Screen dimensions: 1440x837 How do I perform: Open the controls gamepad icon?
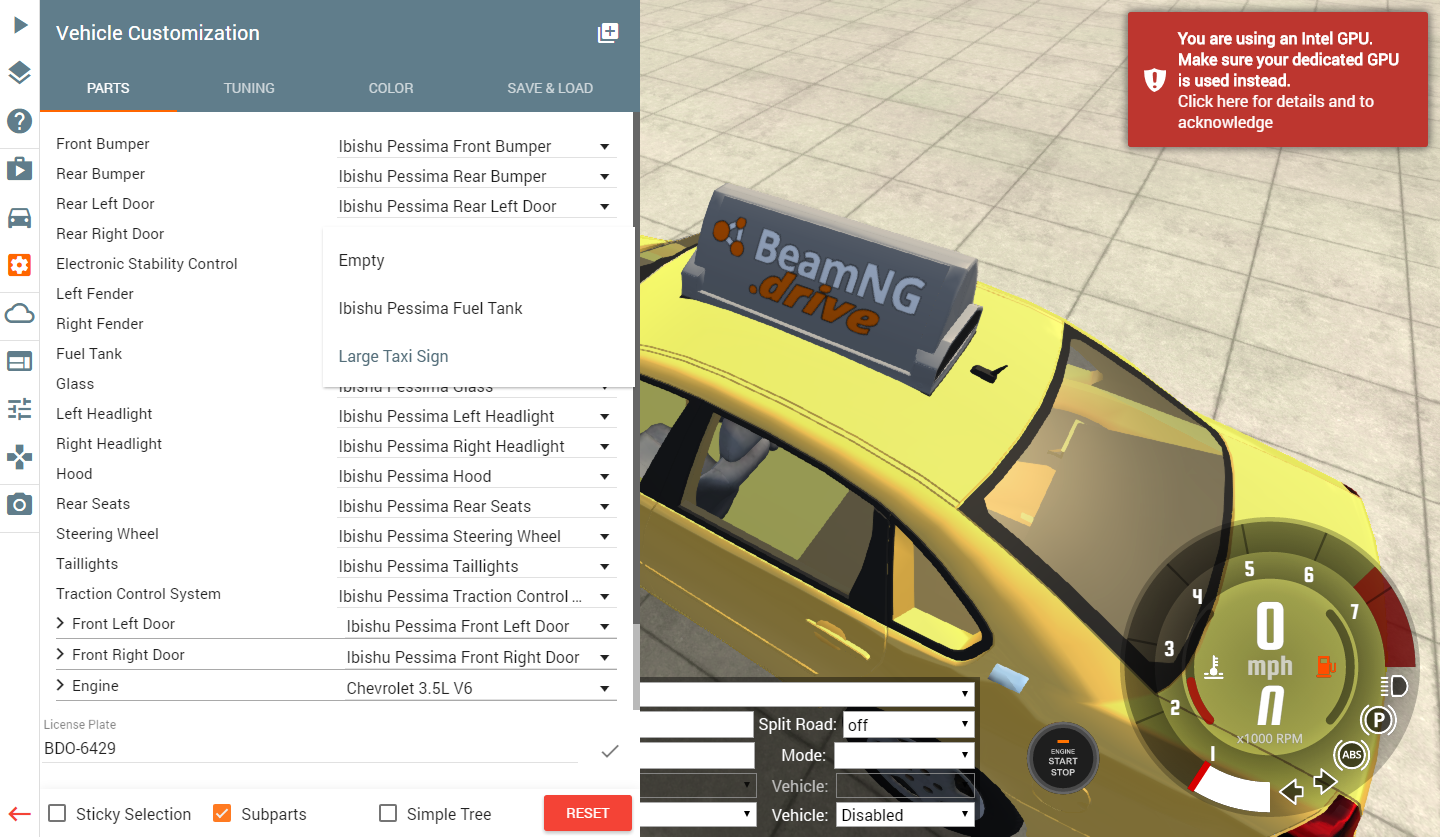[20, 457]
